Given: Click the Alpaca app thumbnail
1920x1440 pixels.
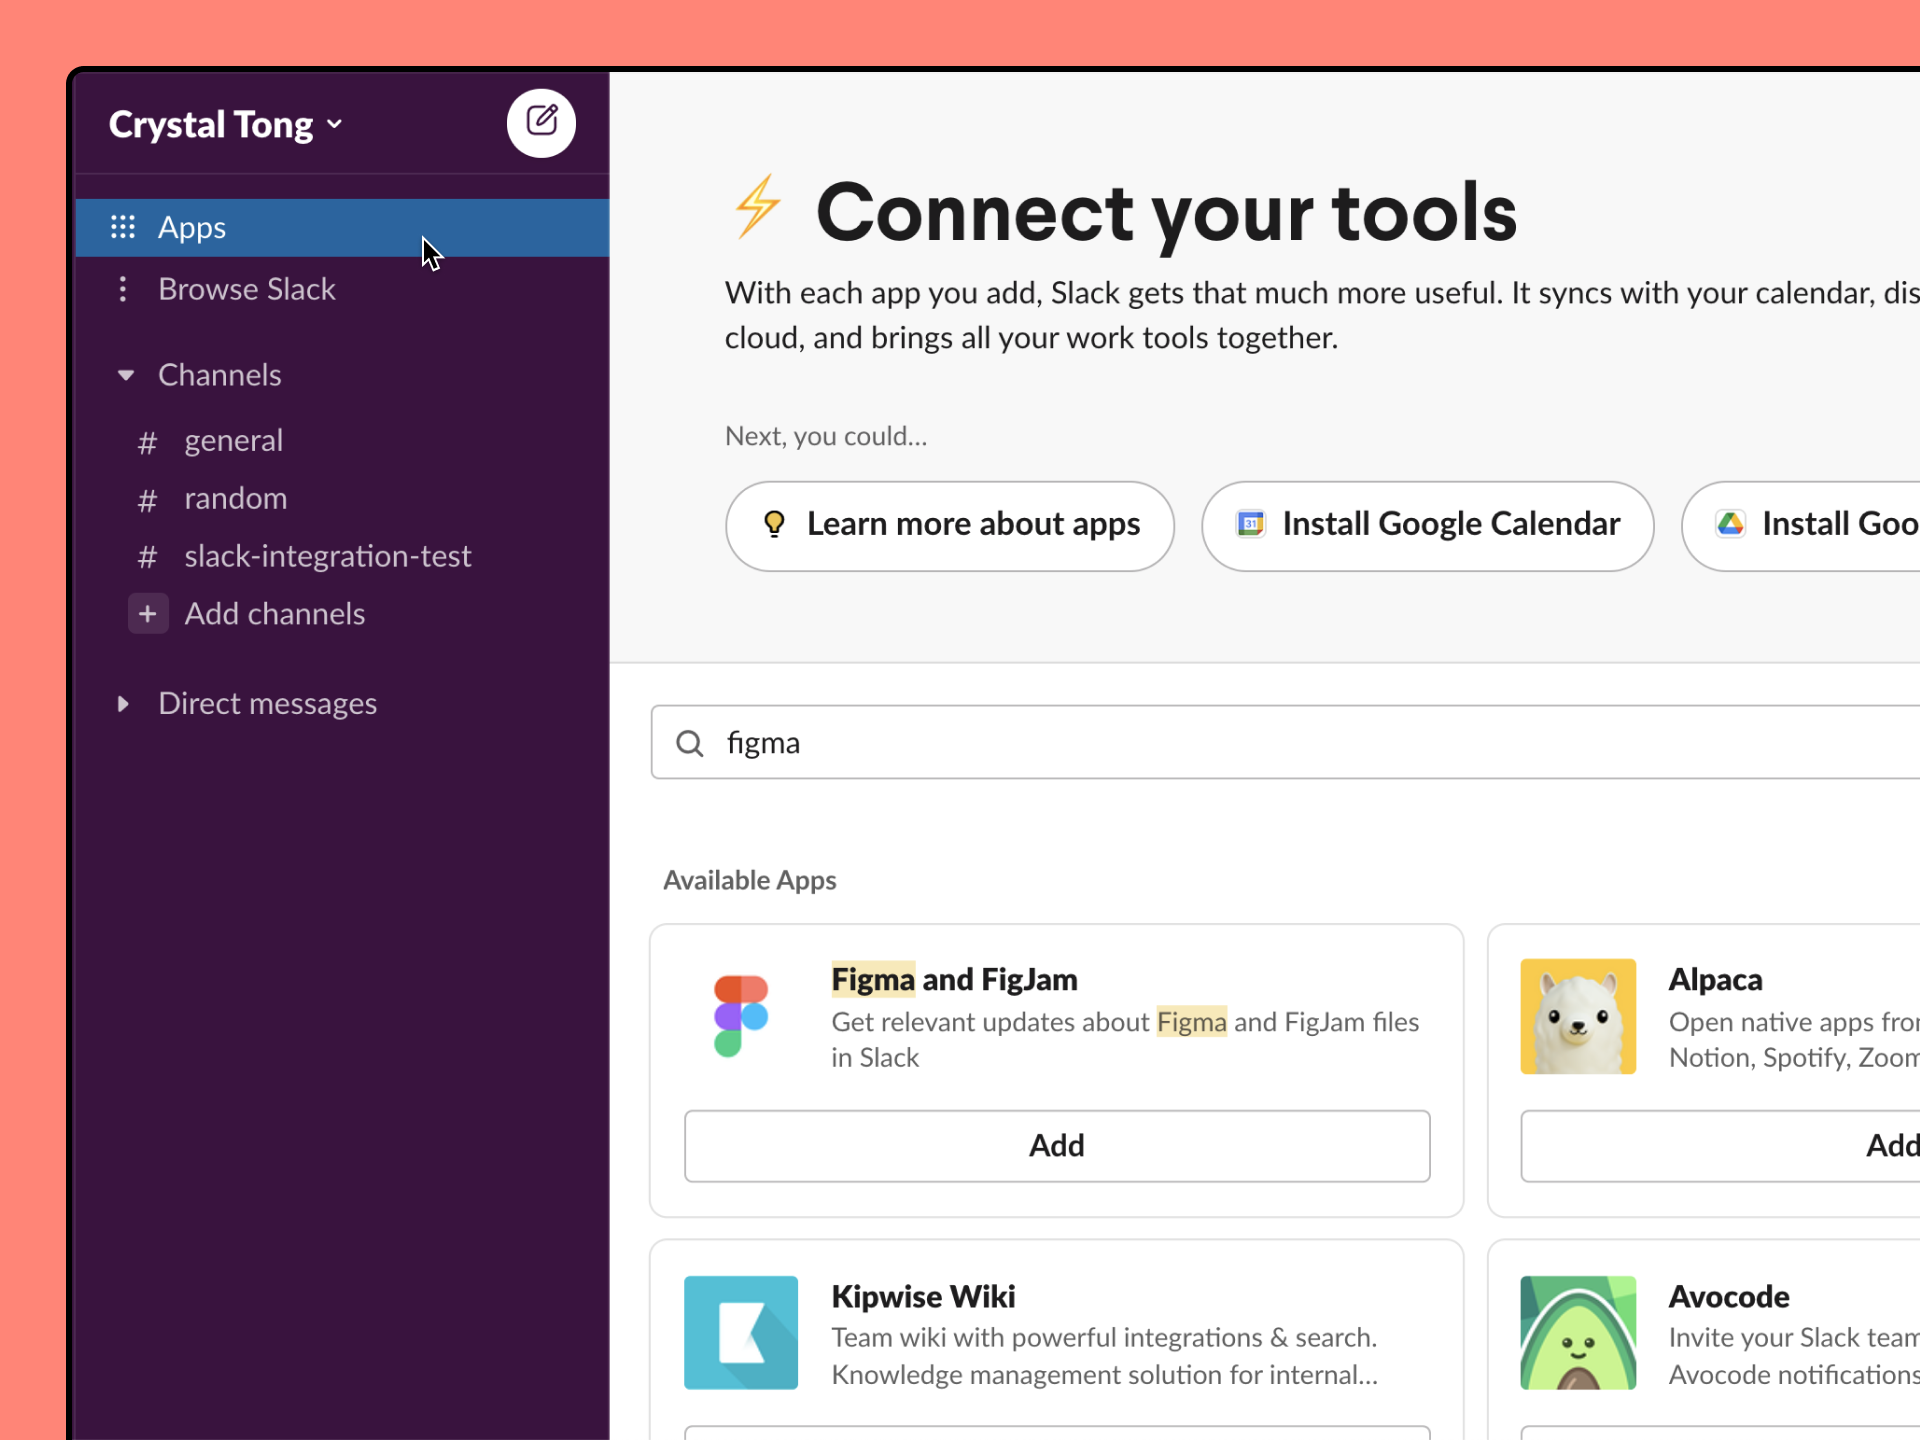Looking at the screenshot, I should coord(1578,1016).
